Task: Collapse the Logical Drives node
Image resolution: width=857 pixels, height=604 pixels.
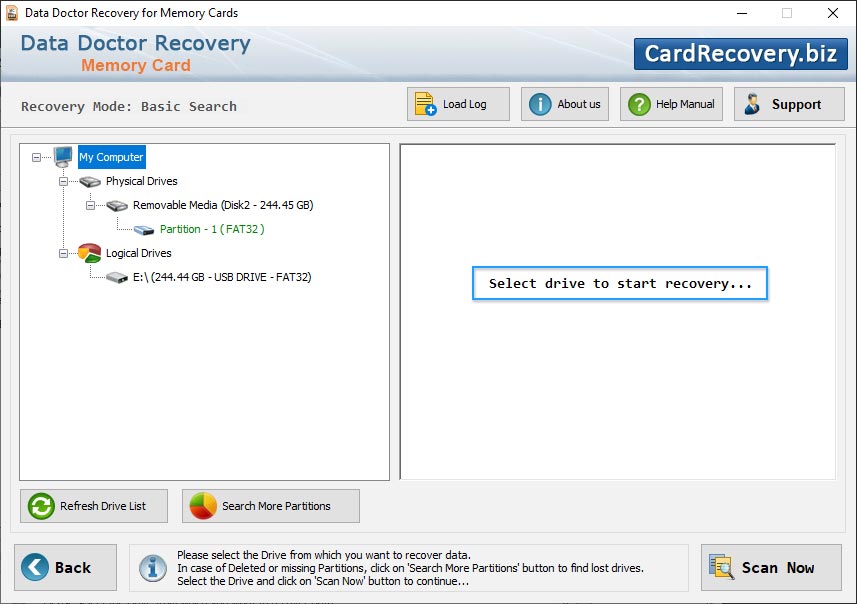Action: point(63,254)
